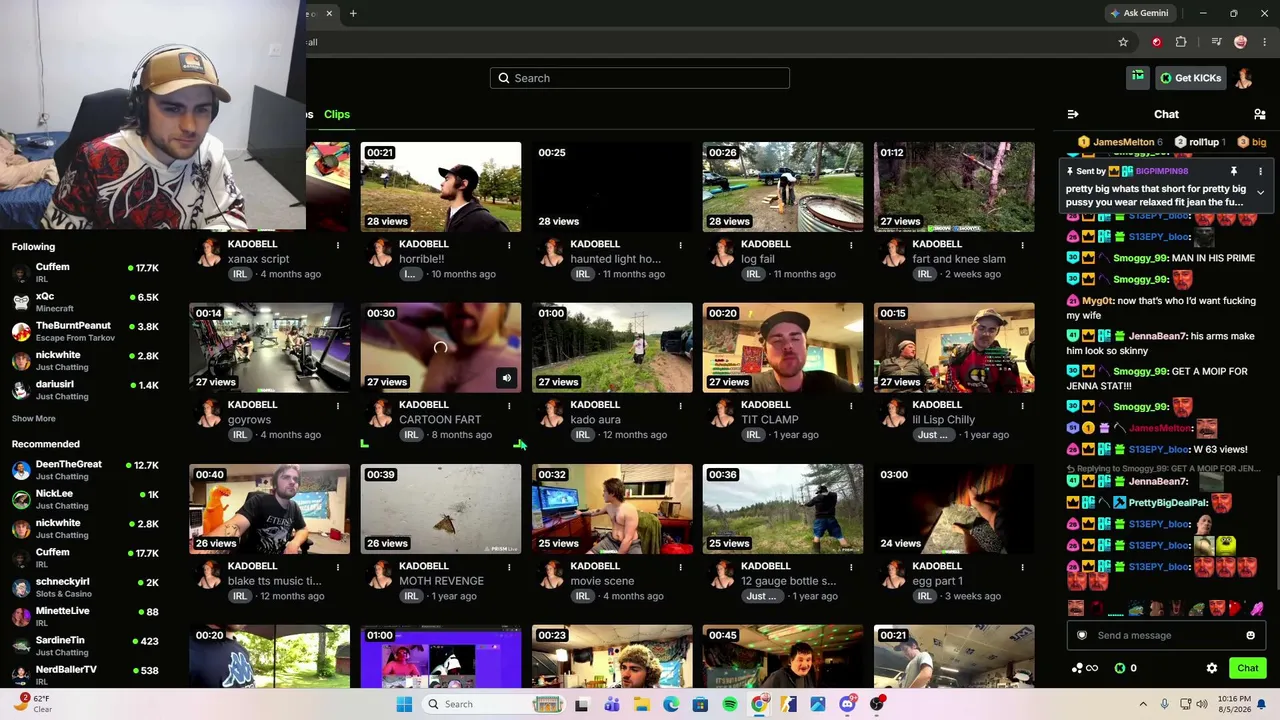Open the 'blake tts music ti...' clip title
The image size is (1280, 720).
(x=274, y=581)
